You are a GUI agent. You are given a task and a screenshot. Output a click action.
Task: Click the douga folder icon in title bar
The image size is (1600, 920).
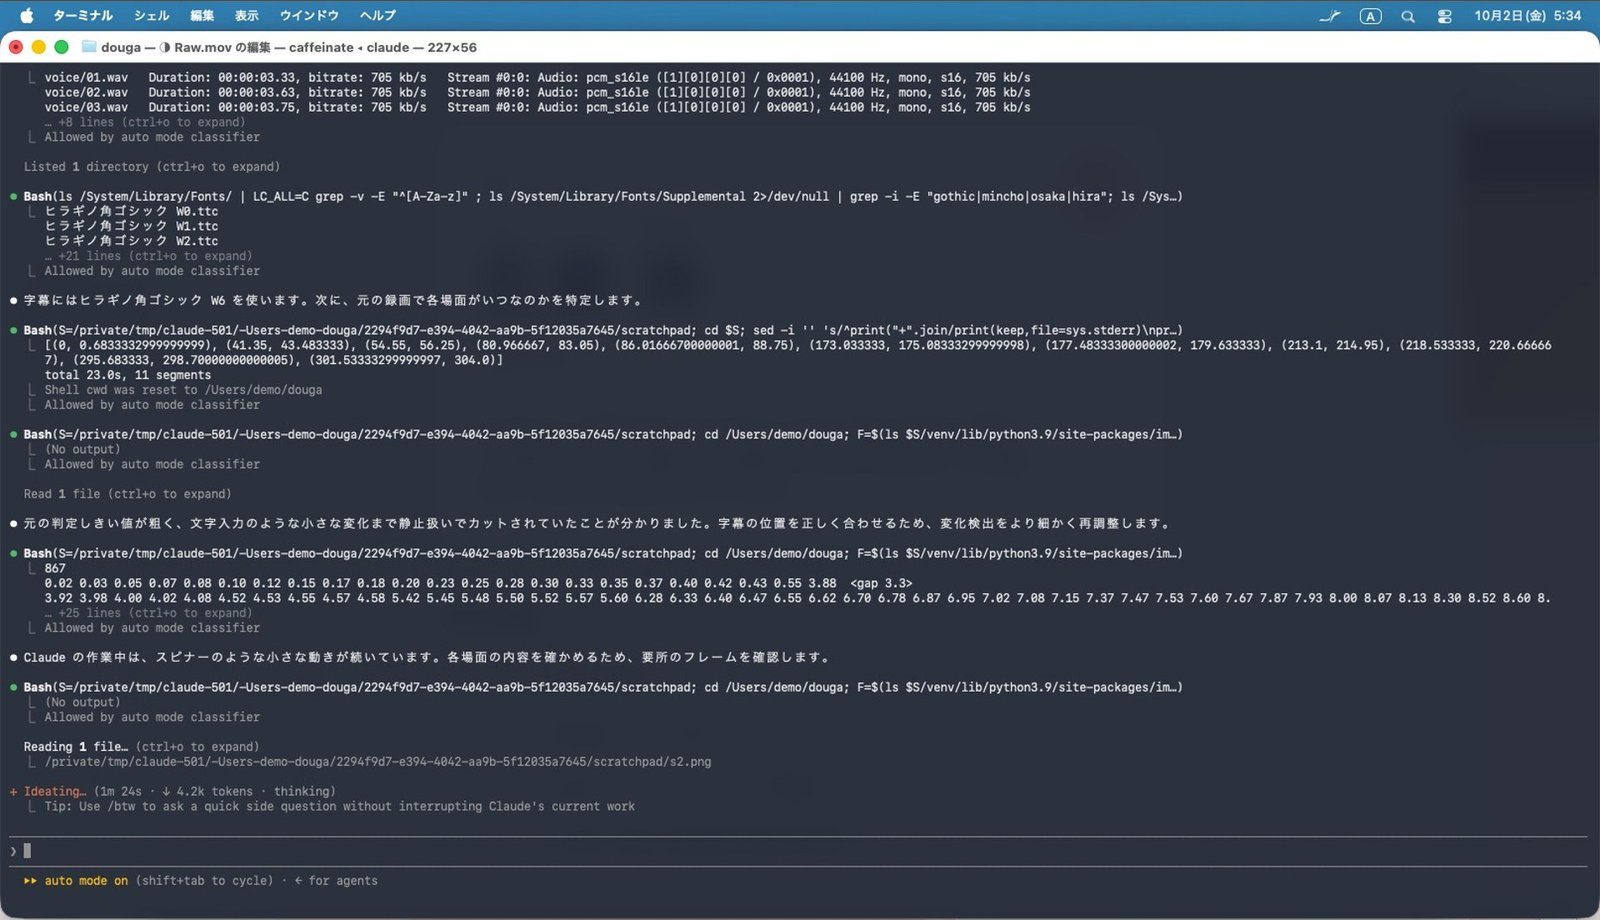[89, 46]
